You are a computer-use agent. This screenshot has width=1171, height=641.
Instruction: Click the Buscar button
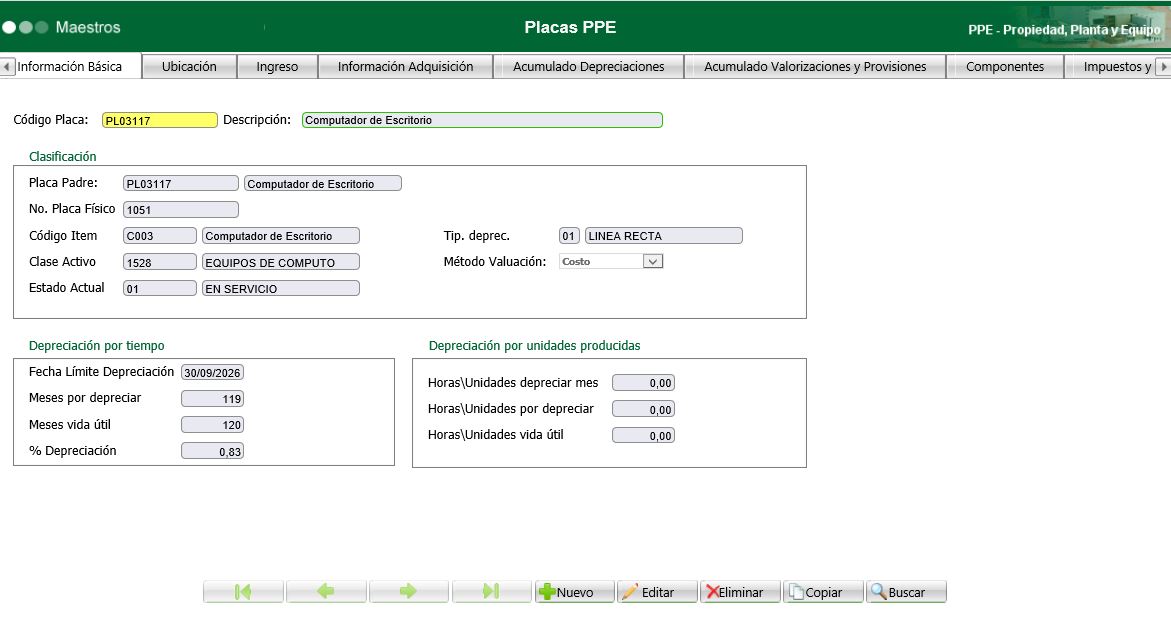click(x=906, y=592)
